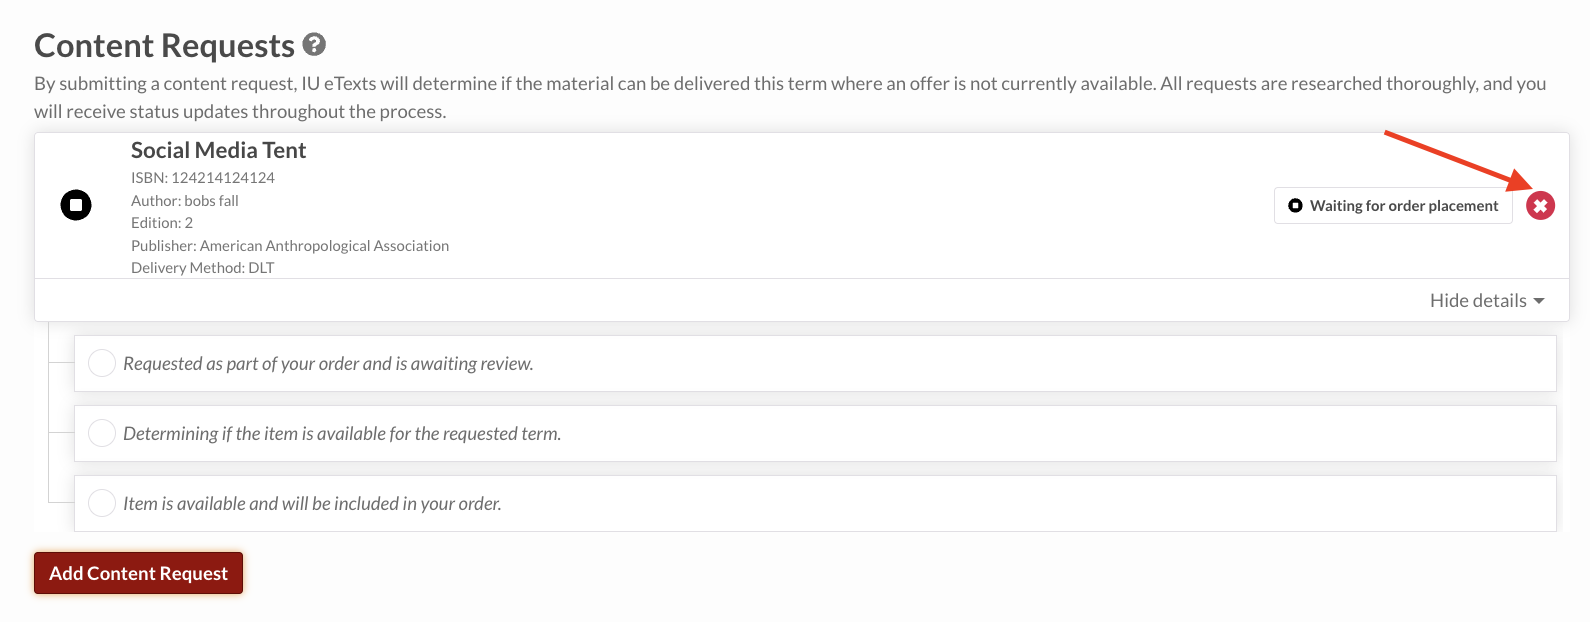Select circle for Item is available and included

(102, 503)
